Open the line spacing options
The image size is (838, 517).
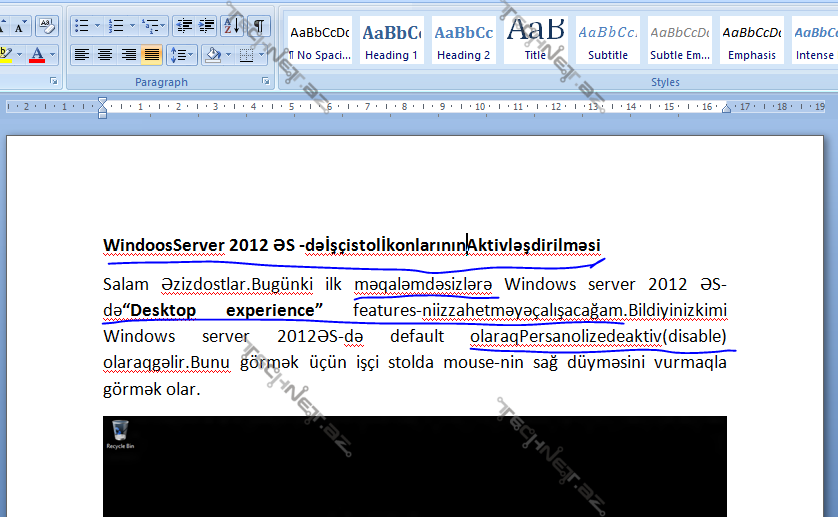pos(182,55)
